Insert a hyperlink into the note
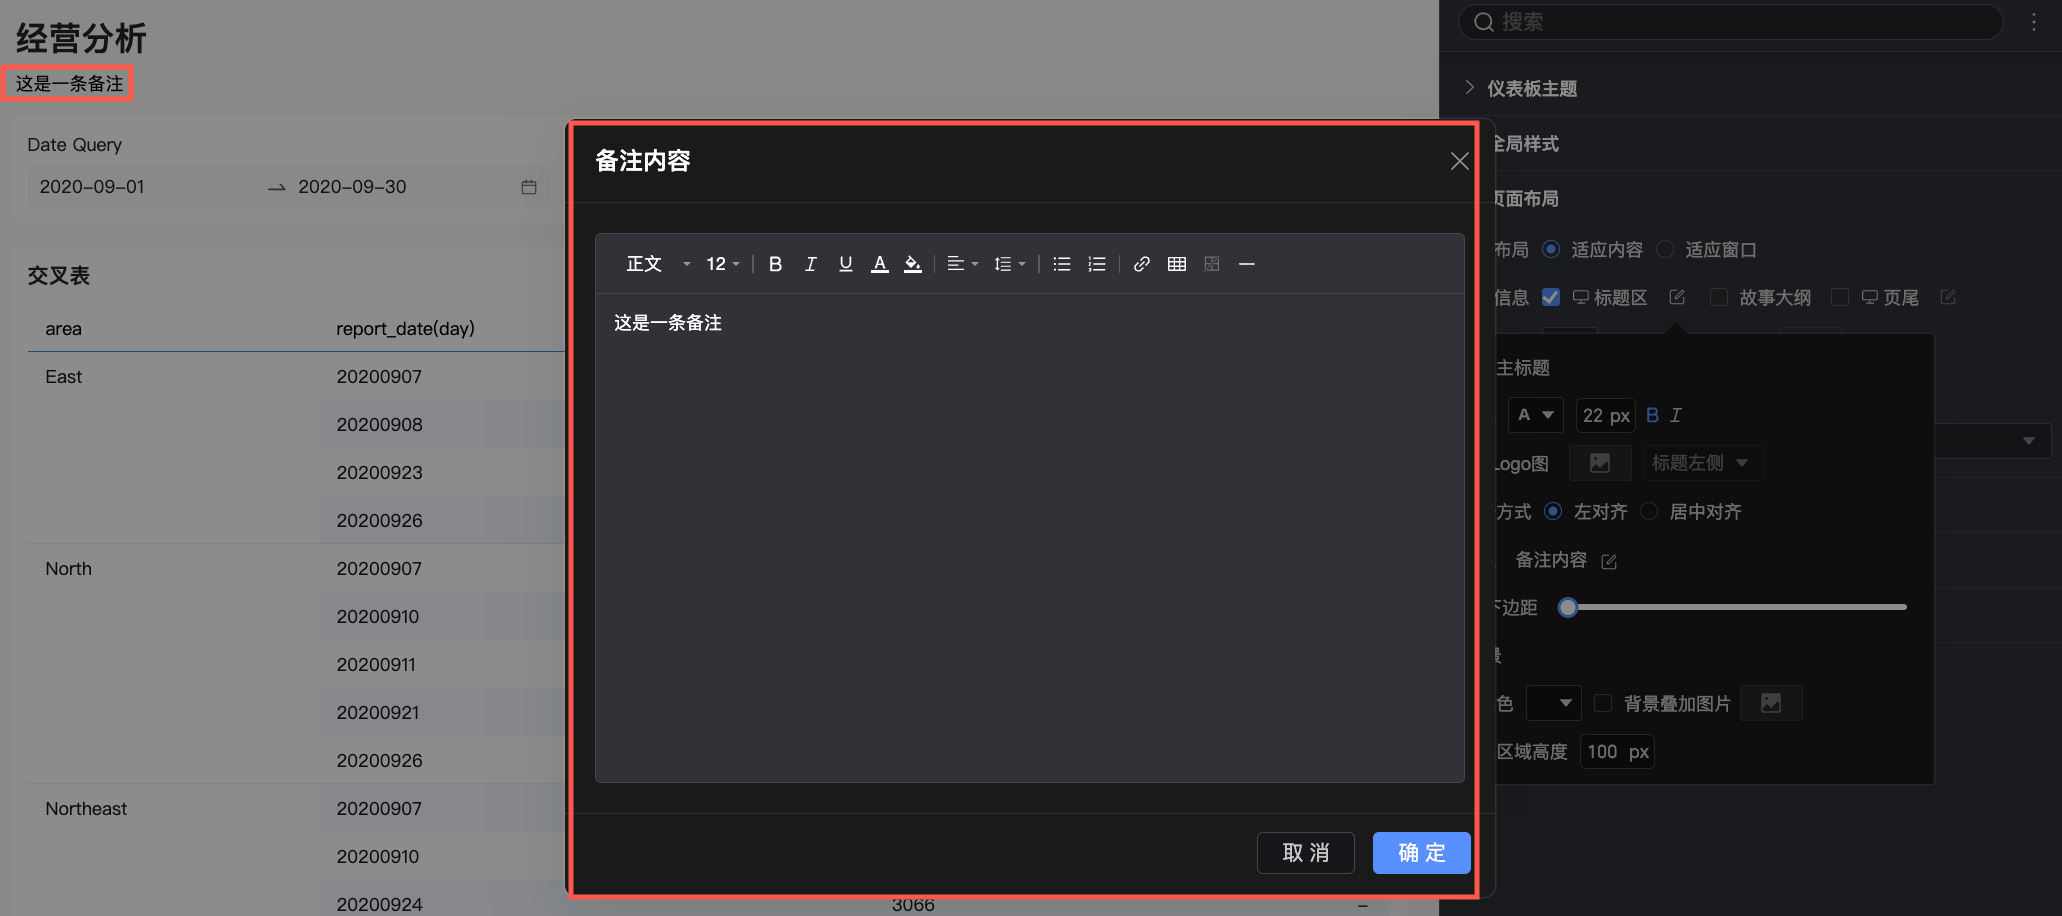2062x916 pixels. click(x=1141, y=263)
